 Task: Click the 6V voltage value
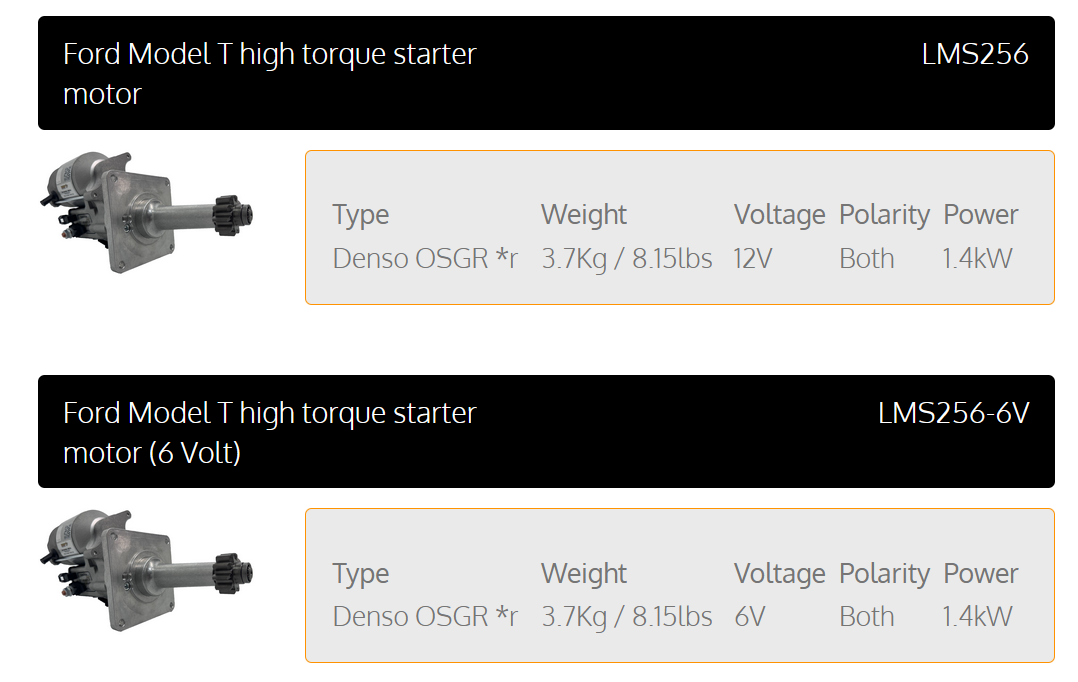[x=749, y=617]
